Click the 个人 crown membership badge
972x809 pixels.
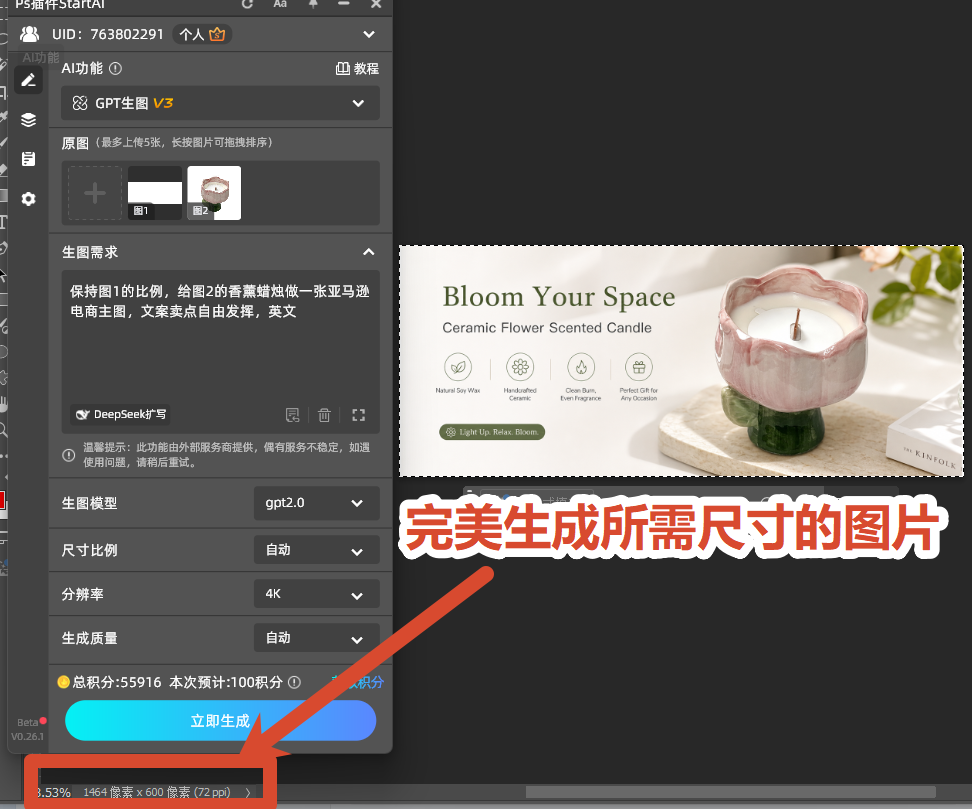[x=202, y=34]
